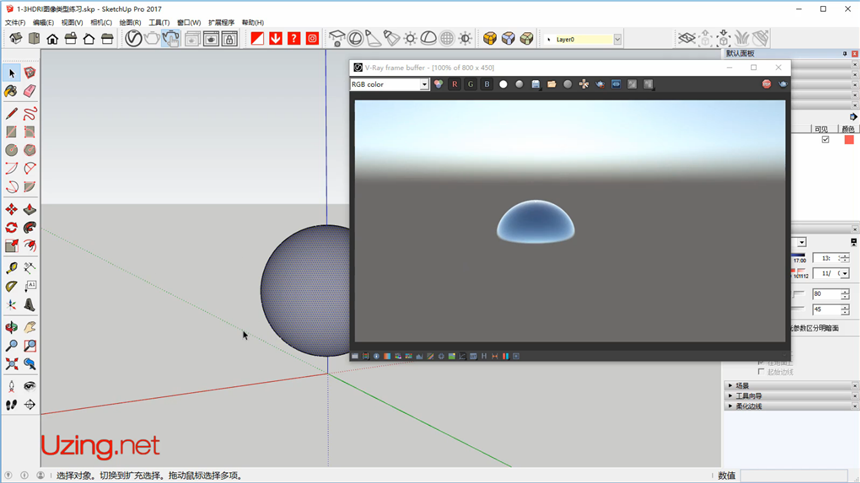The image size is (860, 483).
Task: Toggle green channel in frame buffer
Action: click(470, 84)
